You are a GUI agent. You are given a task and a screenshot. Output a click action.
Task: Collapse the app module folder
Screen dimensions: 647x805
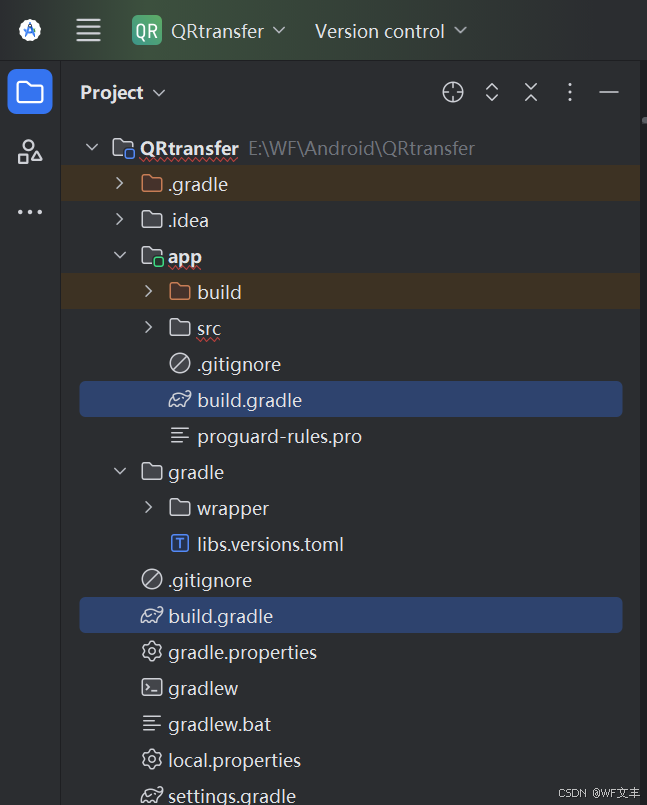point(120,256)
